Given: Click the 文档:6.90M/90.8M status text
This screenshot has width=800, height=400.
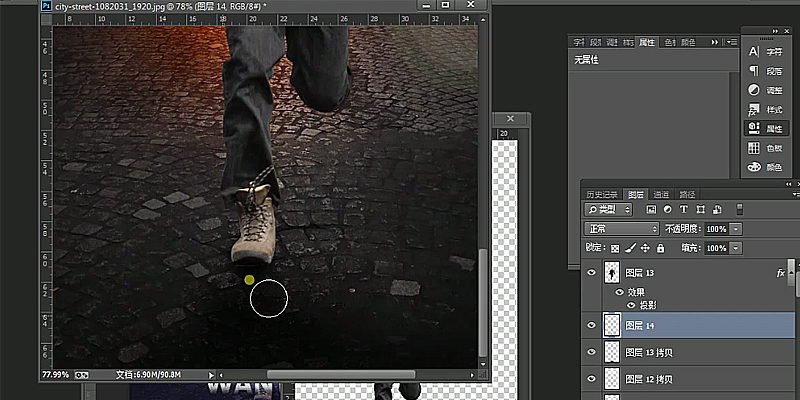Looking at the screenshot, I should tap(148, 375).
